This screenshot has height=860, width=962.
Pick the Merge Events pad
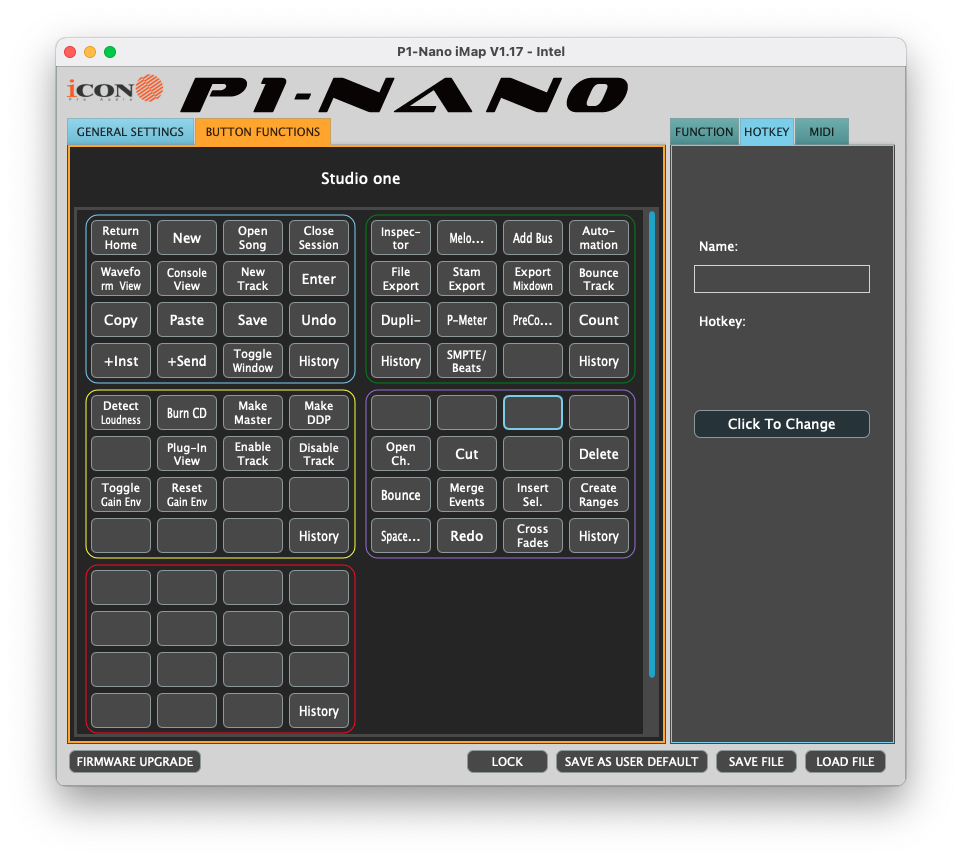pyautogui.click(x=467, y=494)
